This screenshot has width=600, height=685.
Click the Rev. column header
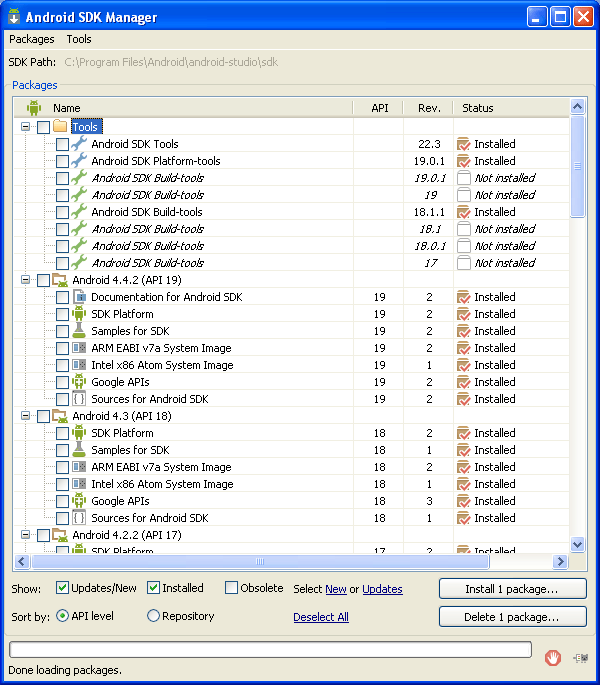[x=429, y=108]
